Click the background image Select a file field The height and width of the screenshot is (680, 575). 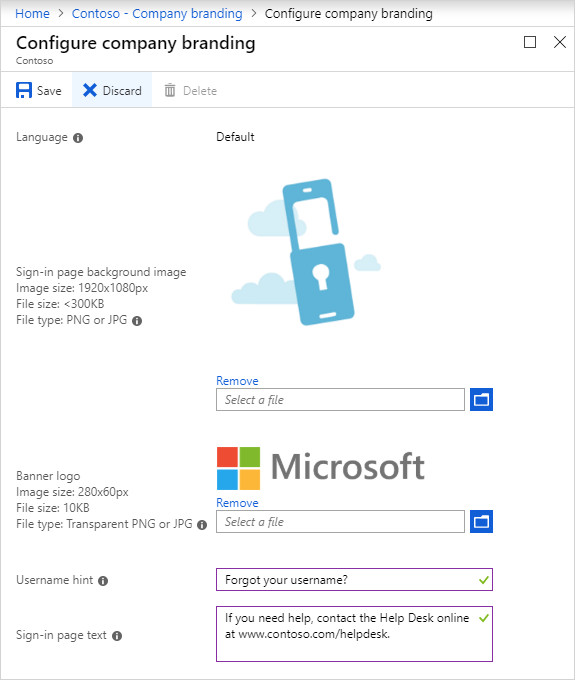340,399
